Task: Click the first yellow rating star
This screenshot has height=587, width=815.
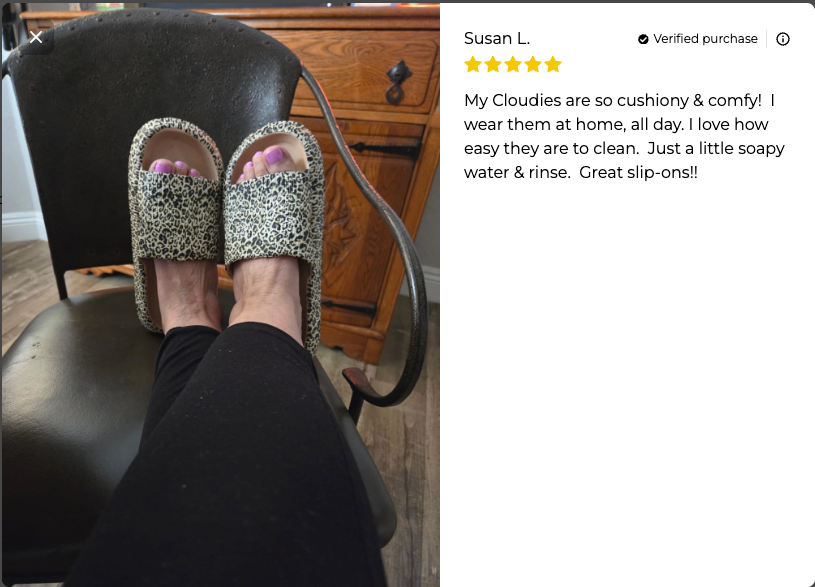Action: [x=473, y=64]
